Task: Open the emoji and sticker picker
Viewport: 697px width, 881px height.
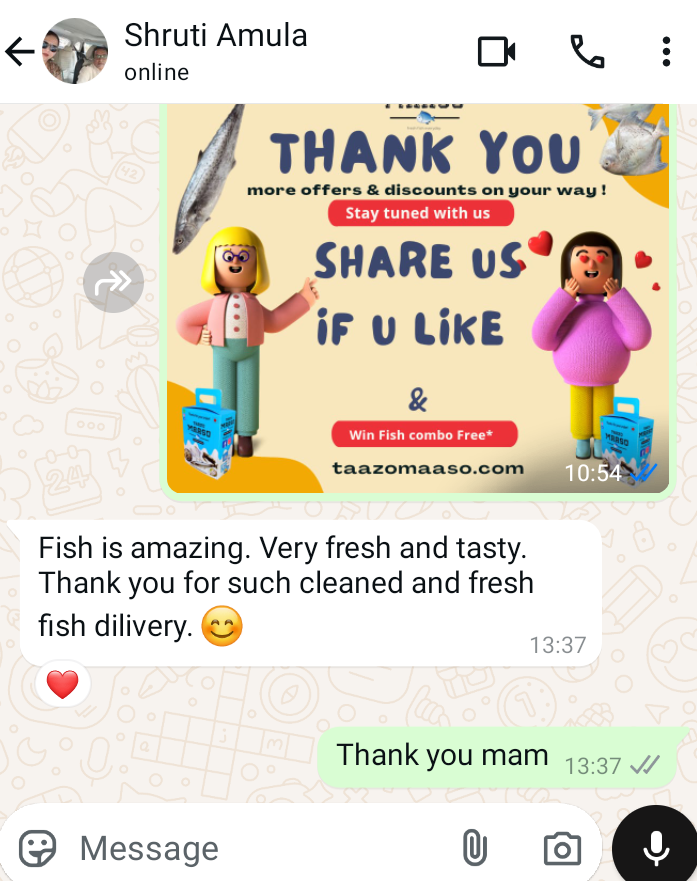Action: pyautogui.click(x=37, y=848)
